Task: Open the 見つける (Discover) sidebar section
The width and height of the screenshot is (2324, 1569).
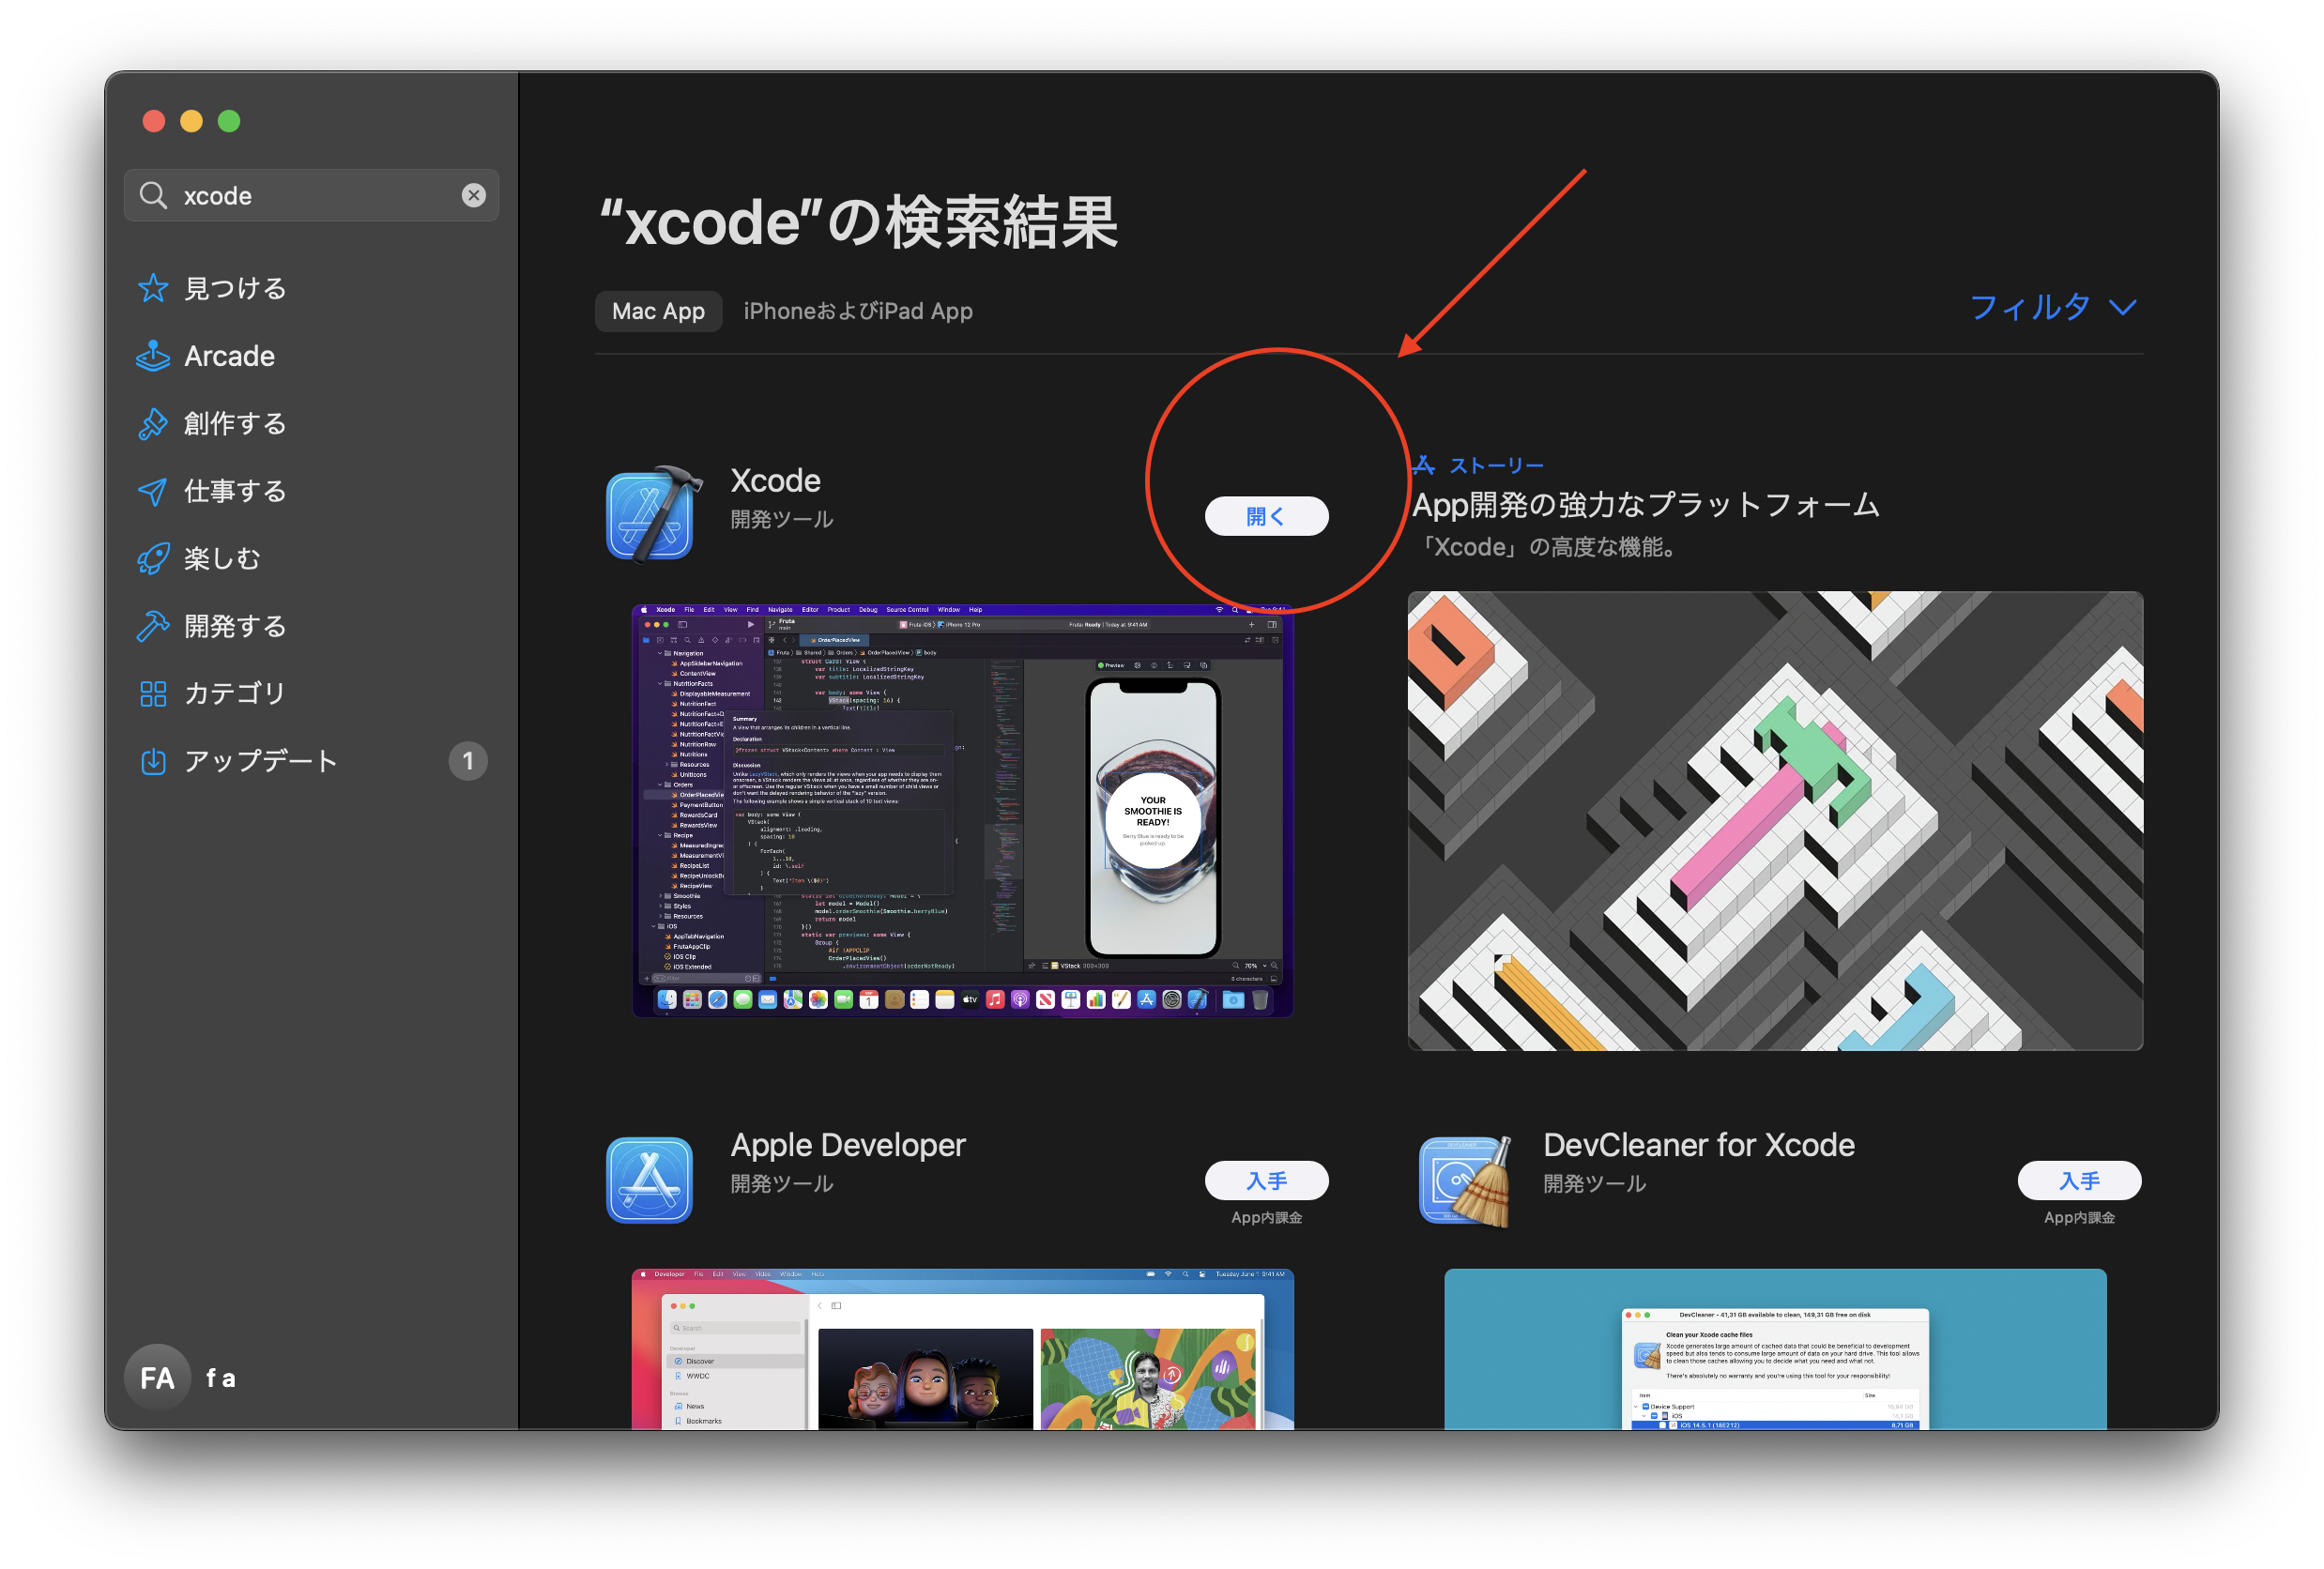Action: (x=311, y=288)
